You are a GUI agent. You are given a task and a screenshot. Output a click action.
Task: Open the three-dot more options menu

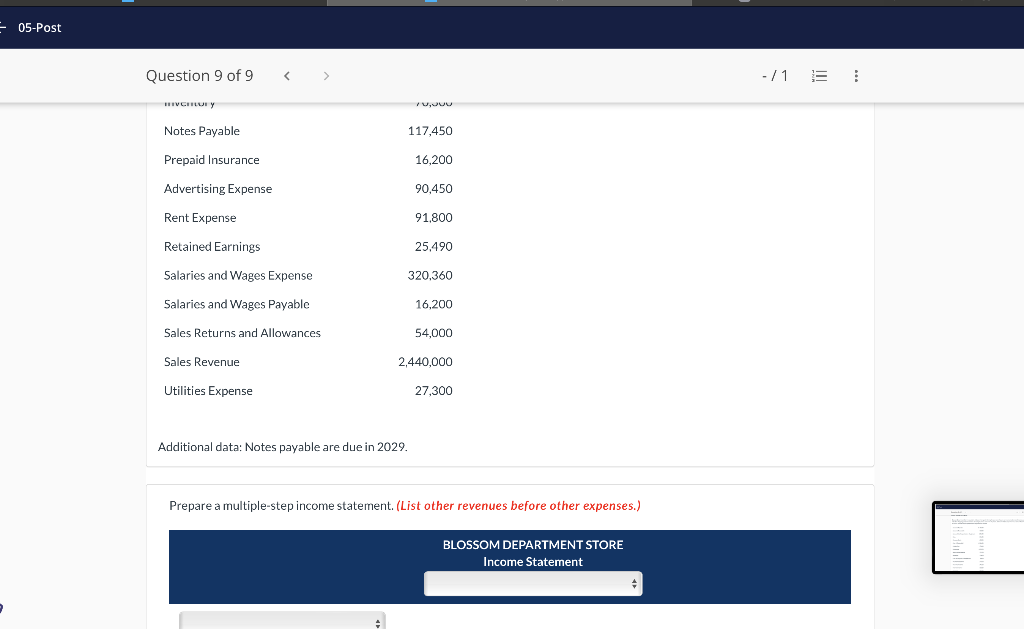click(x=856, y=76)
